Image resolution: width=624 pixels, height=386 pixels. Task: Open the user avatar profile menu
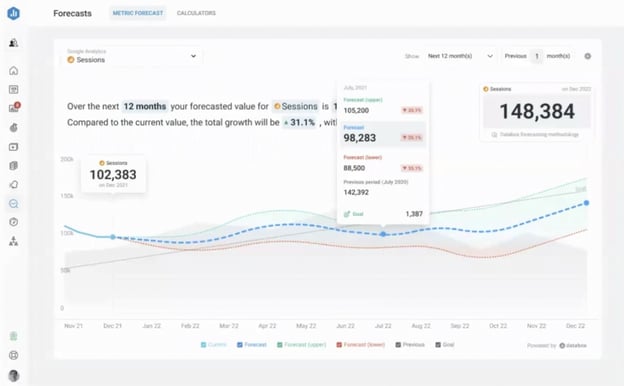pos(14,376)
